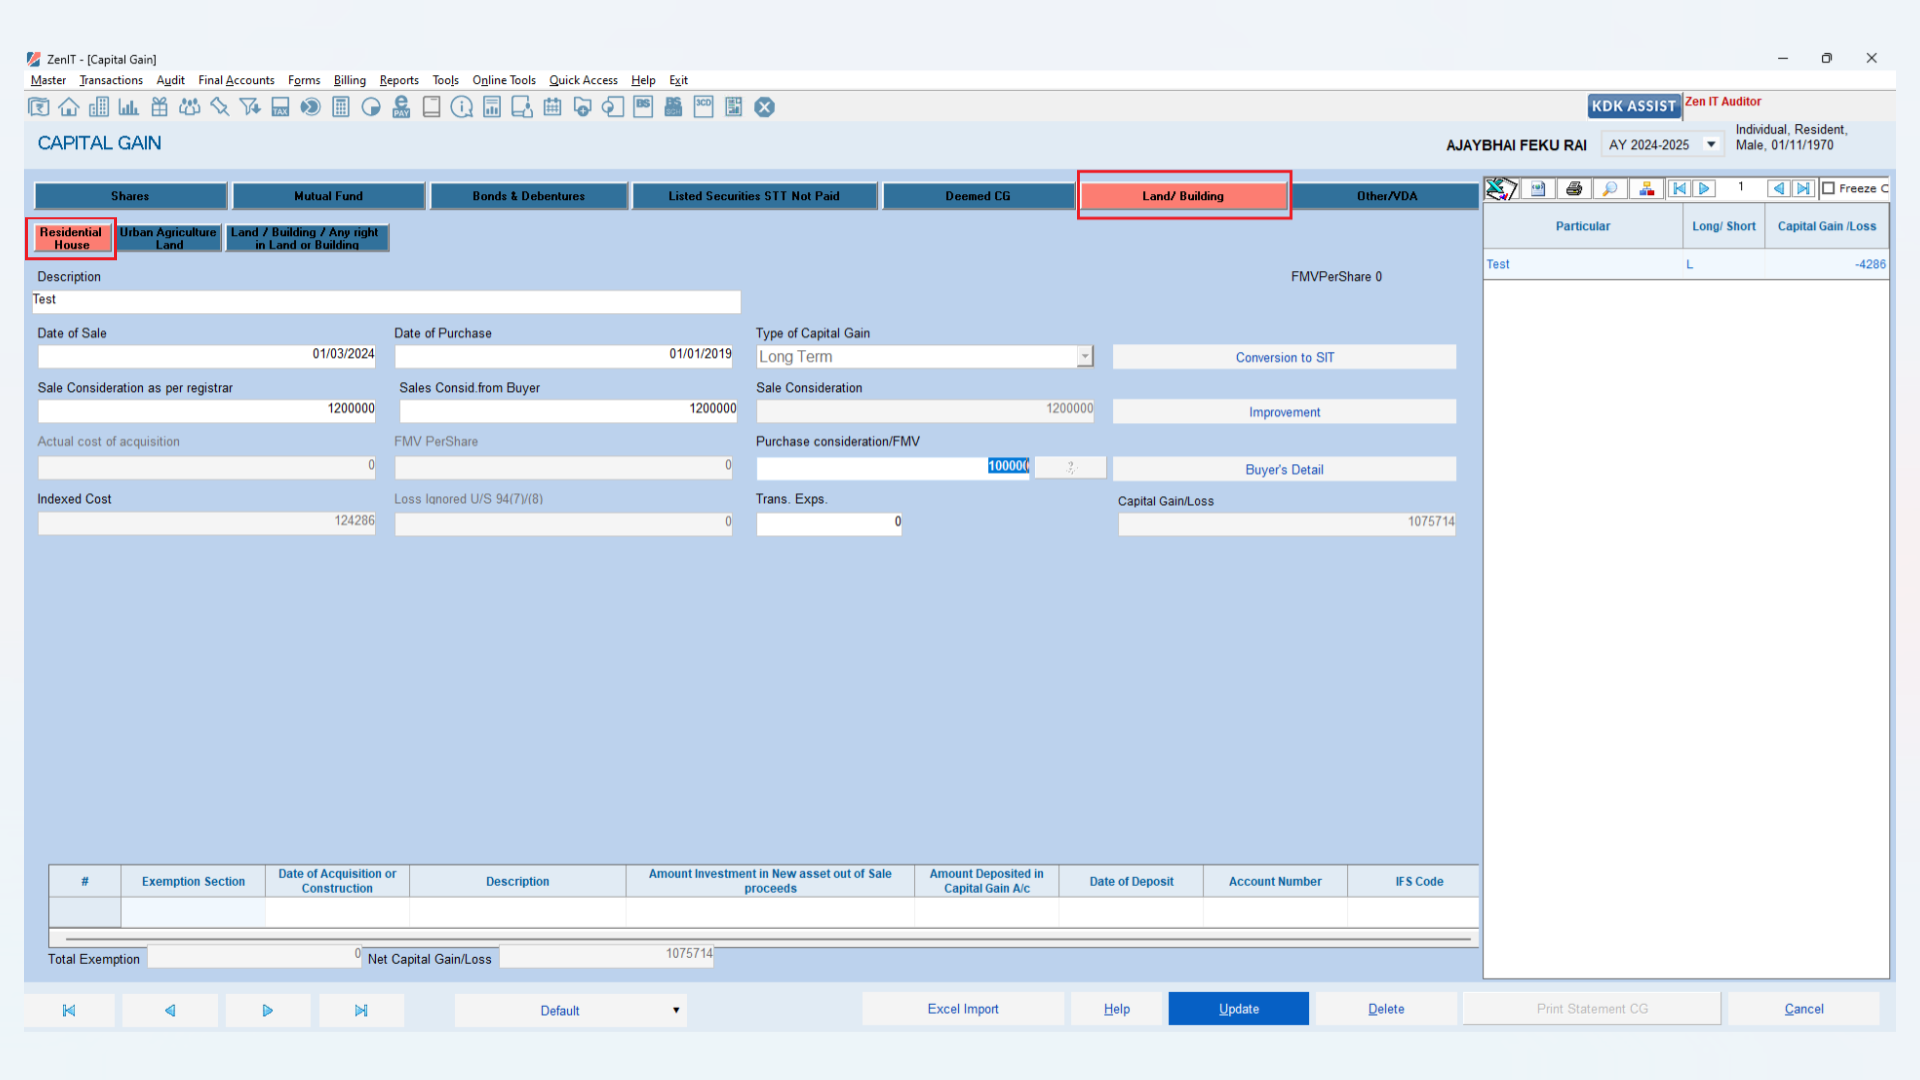Click the pin toolbar icon

[220, 107]
